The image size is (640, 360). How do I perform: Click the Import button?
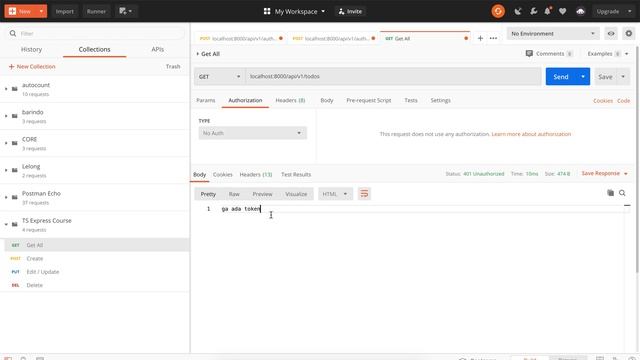64,11
